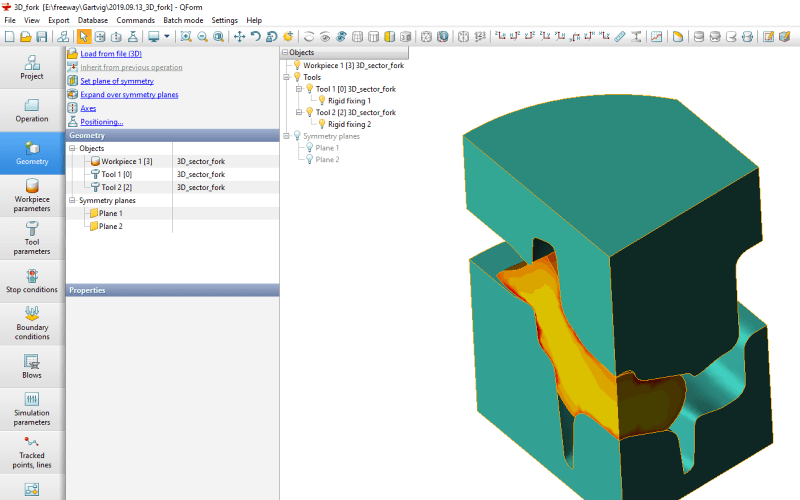This screenshot has height=500, width=800.
Task: Click the Load from file (3D) link
Action: point(111,54)
